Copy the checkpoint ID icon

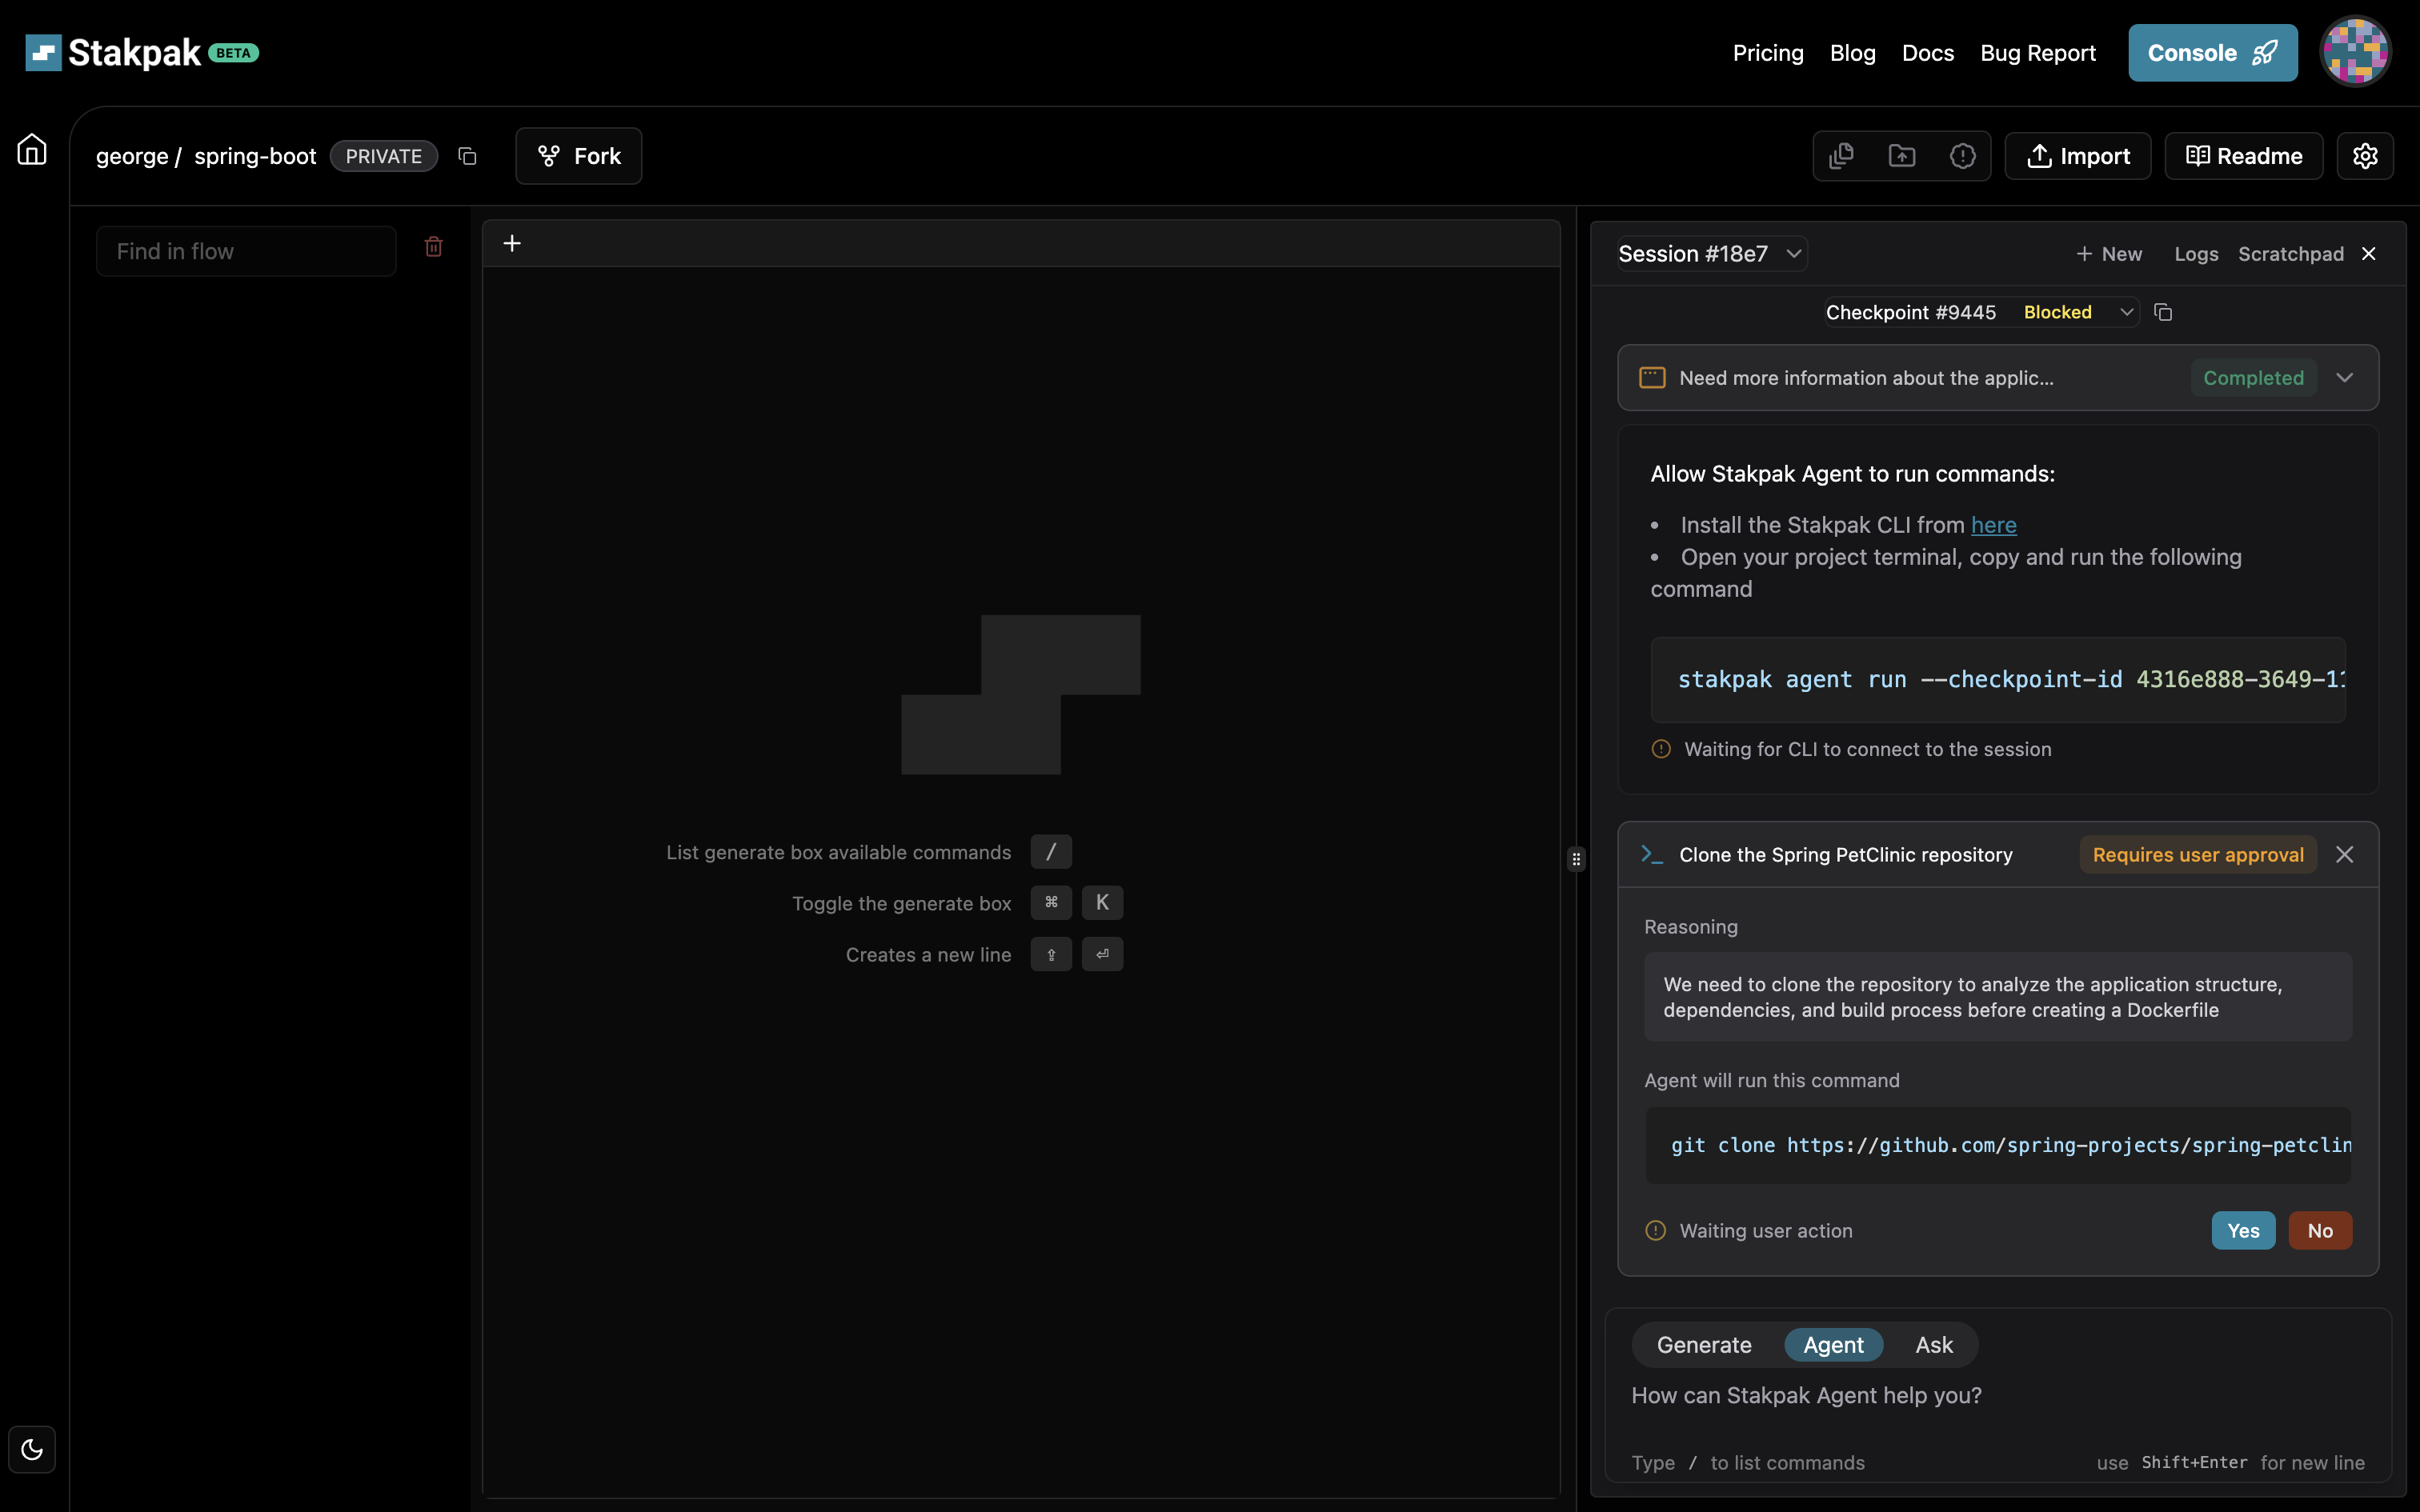[2163, 312]
